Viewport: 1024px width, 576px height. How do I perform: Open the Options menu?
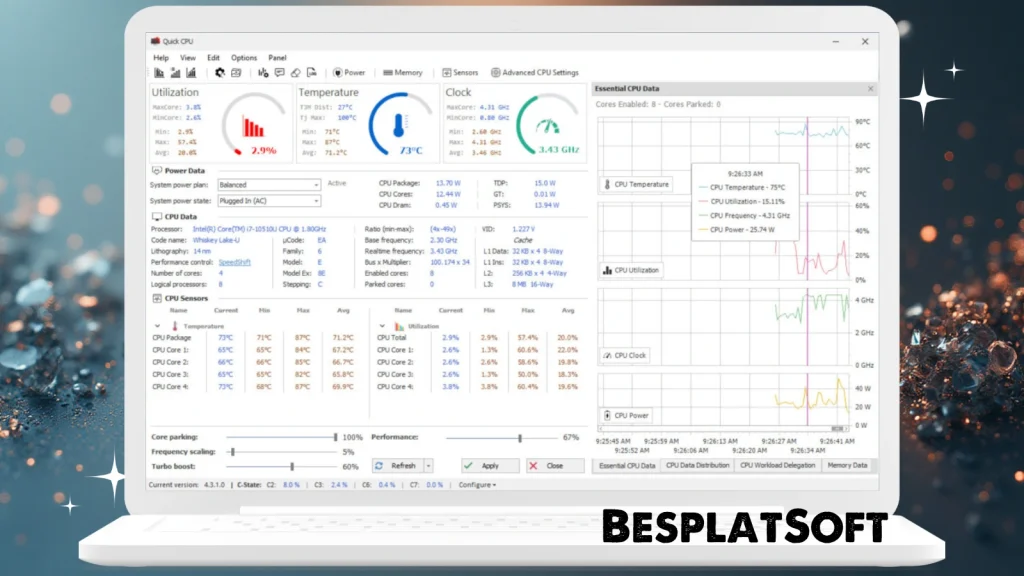point(243,57)
